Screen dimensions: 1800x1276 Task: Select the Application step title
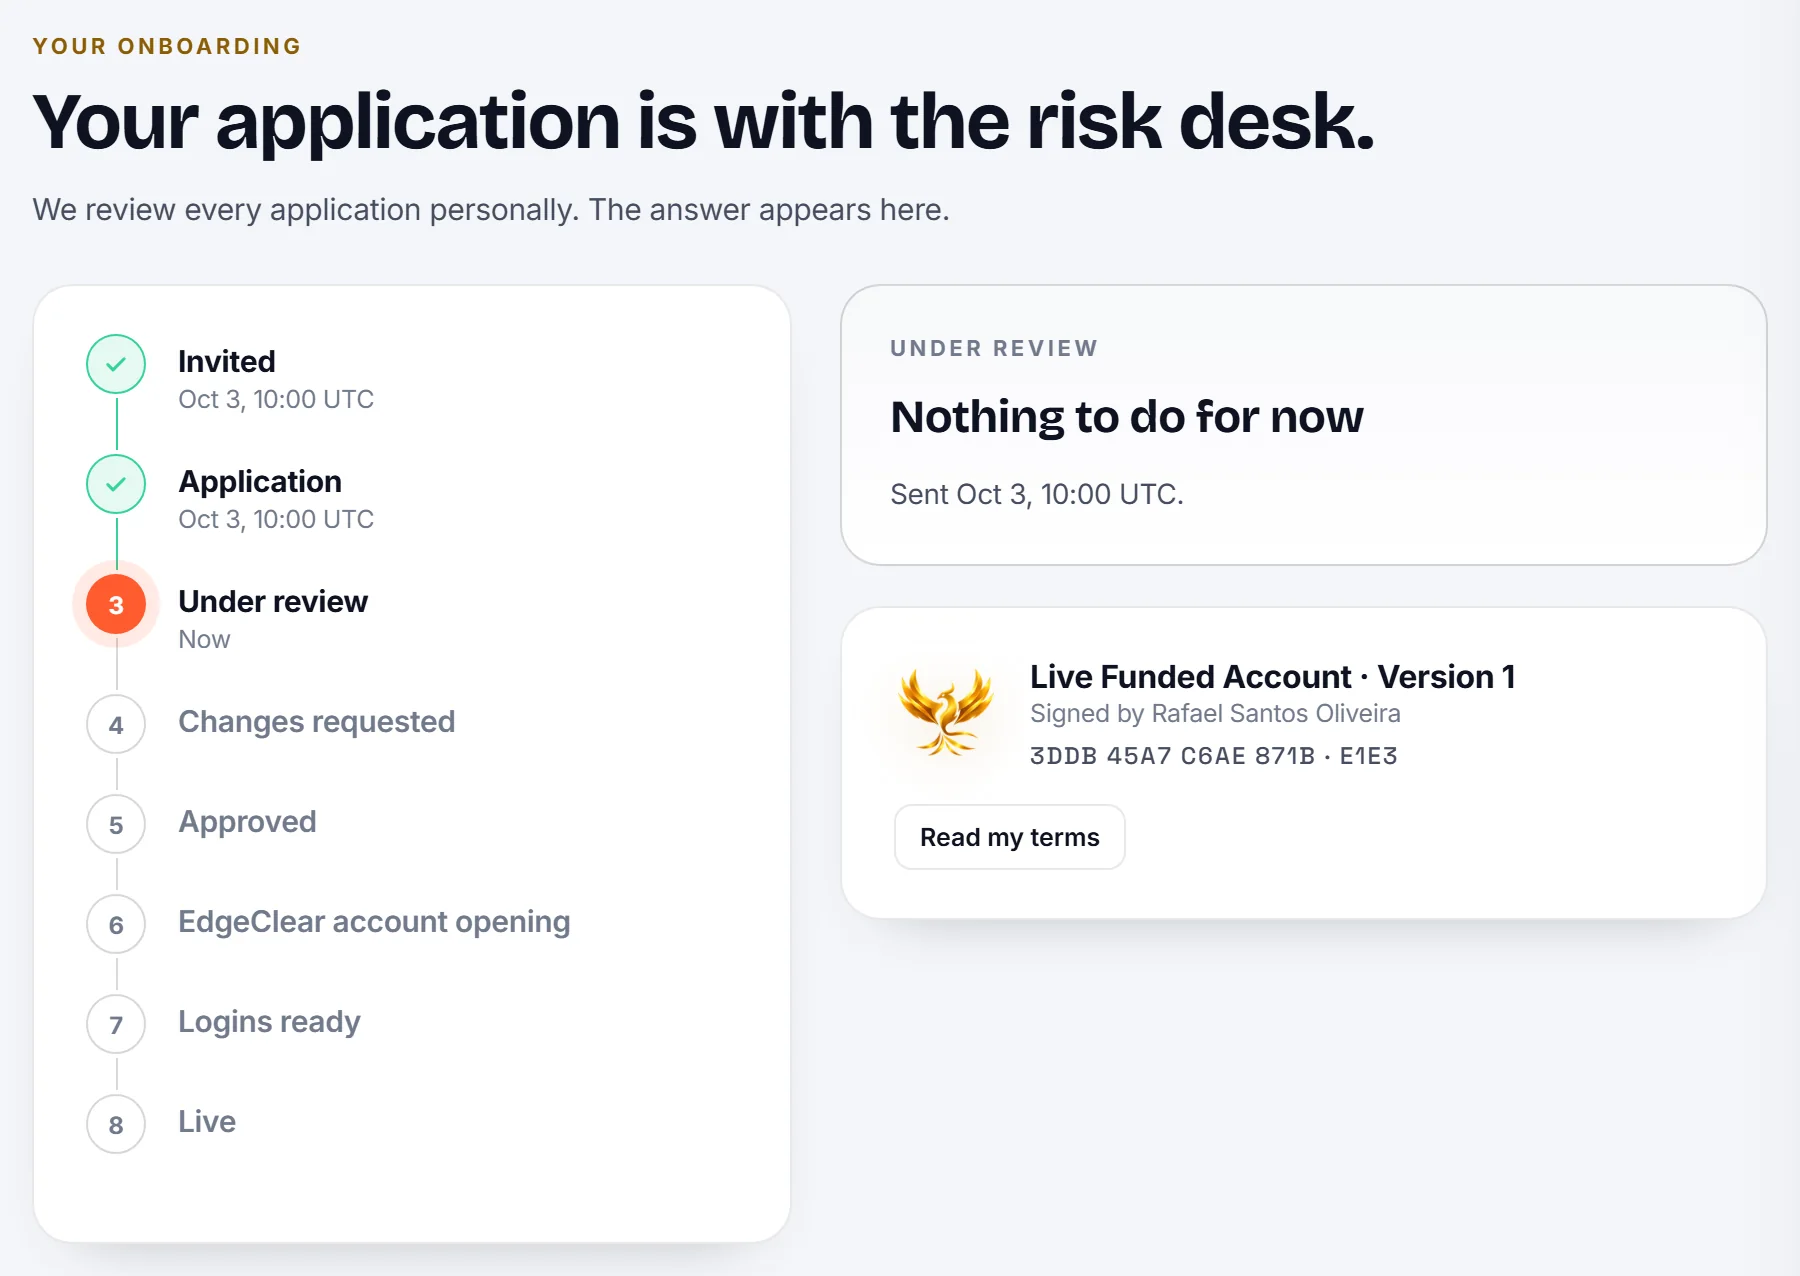pyautogui.click(x=260, y=481)
